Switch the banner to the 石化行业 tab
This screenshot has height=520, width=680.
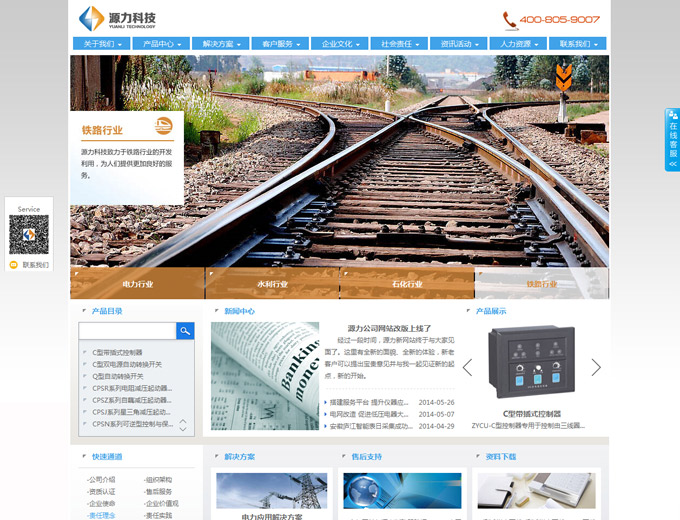pyautogui.click(x=407, y=283)
